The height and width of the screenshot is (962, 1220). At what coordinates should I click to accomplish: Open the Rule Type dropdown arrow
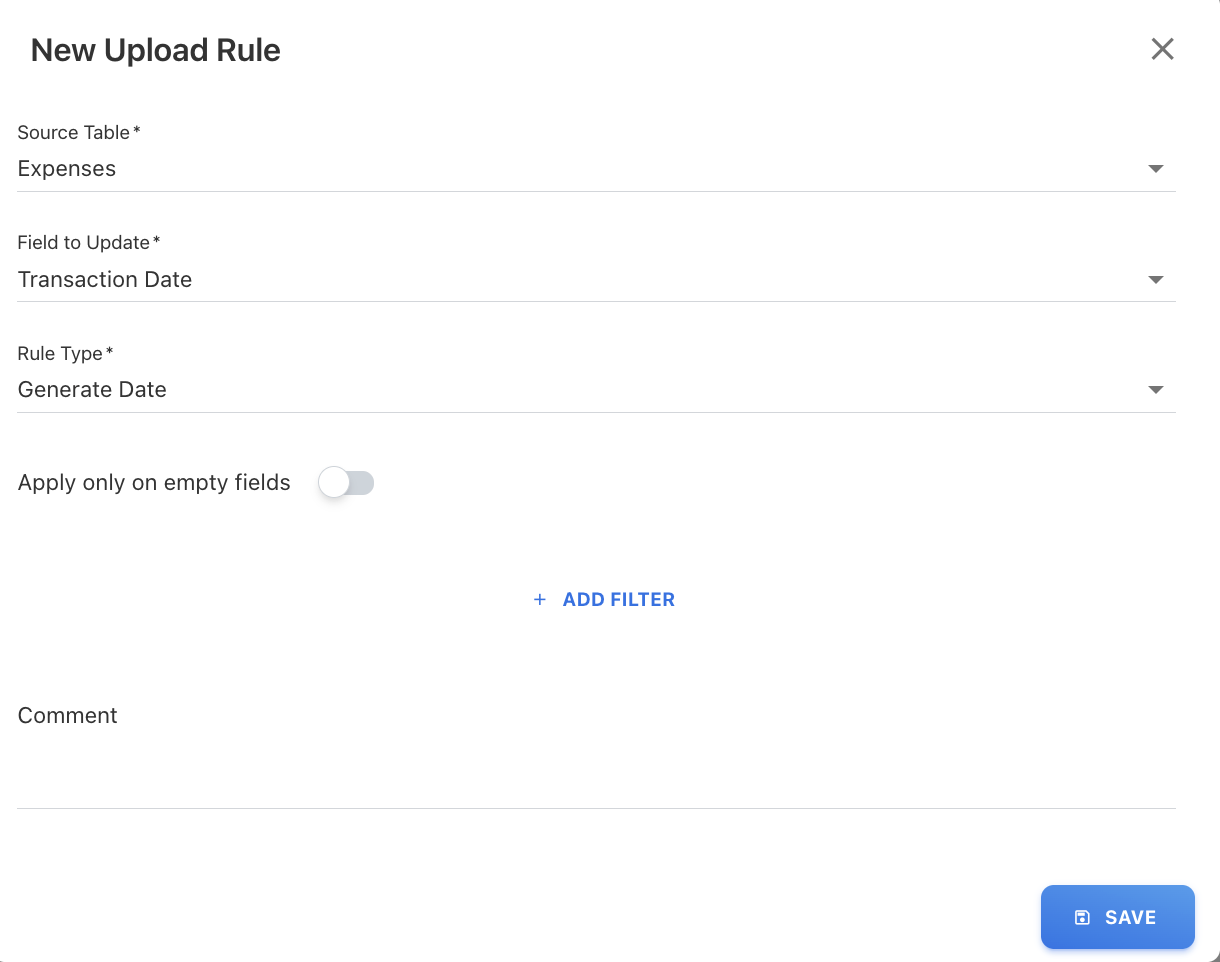point(1156,390)
